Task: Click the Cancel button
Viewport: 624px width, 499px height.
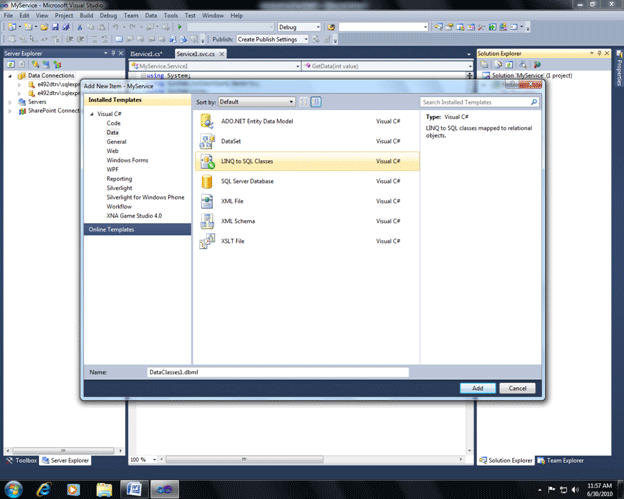Action: pyautogui.click(x=517, y=388)
